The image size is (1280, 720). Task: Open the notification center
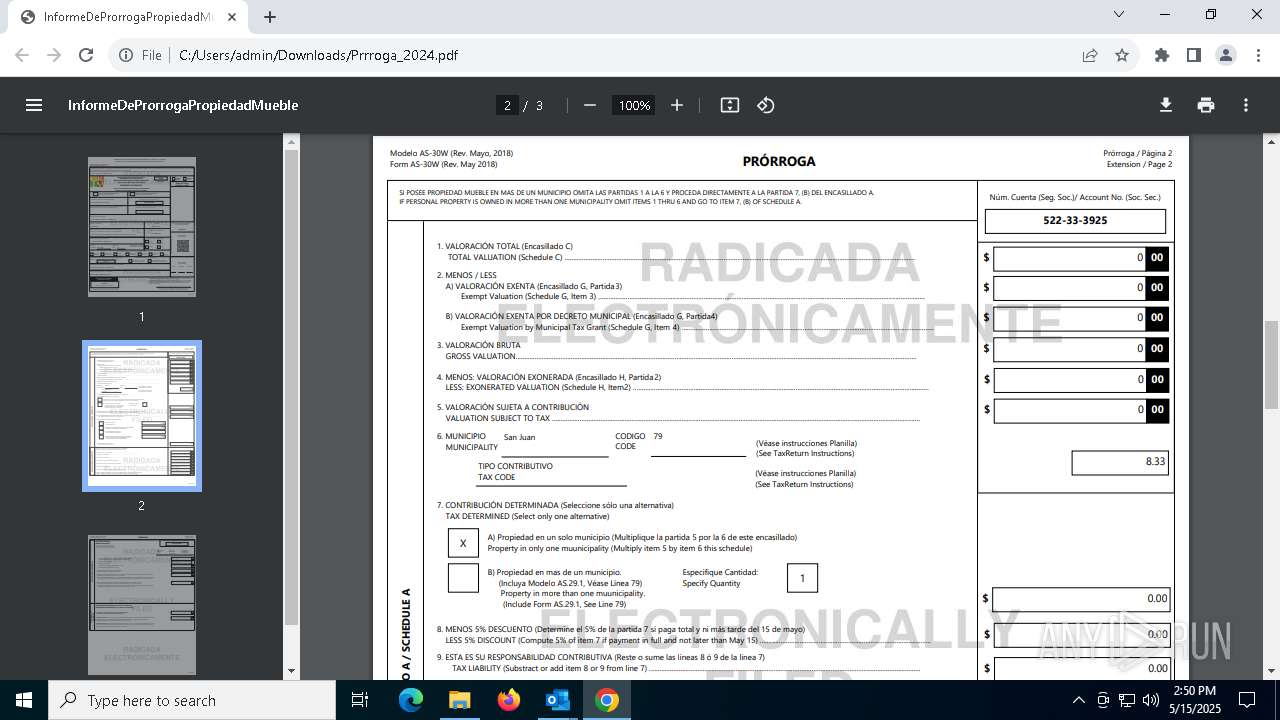coord(1247,700)
